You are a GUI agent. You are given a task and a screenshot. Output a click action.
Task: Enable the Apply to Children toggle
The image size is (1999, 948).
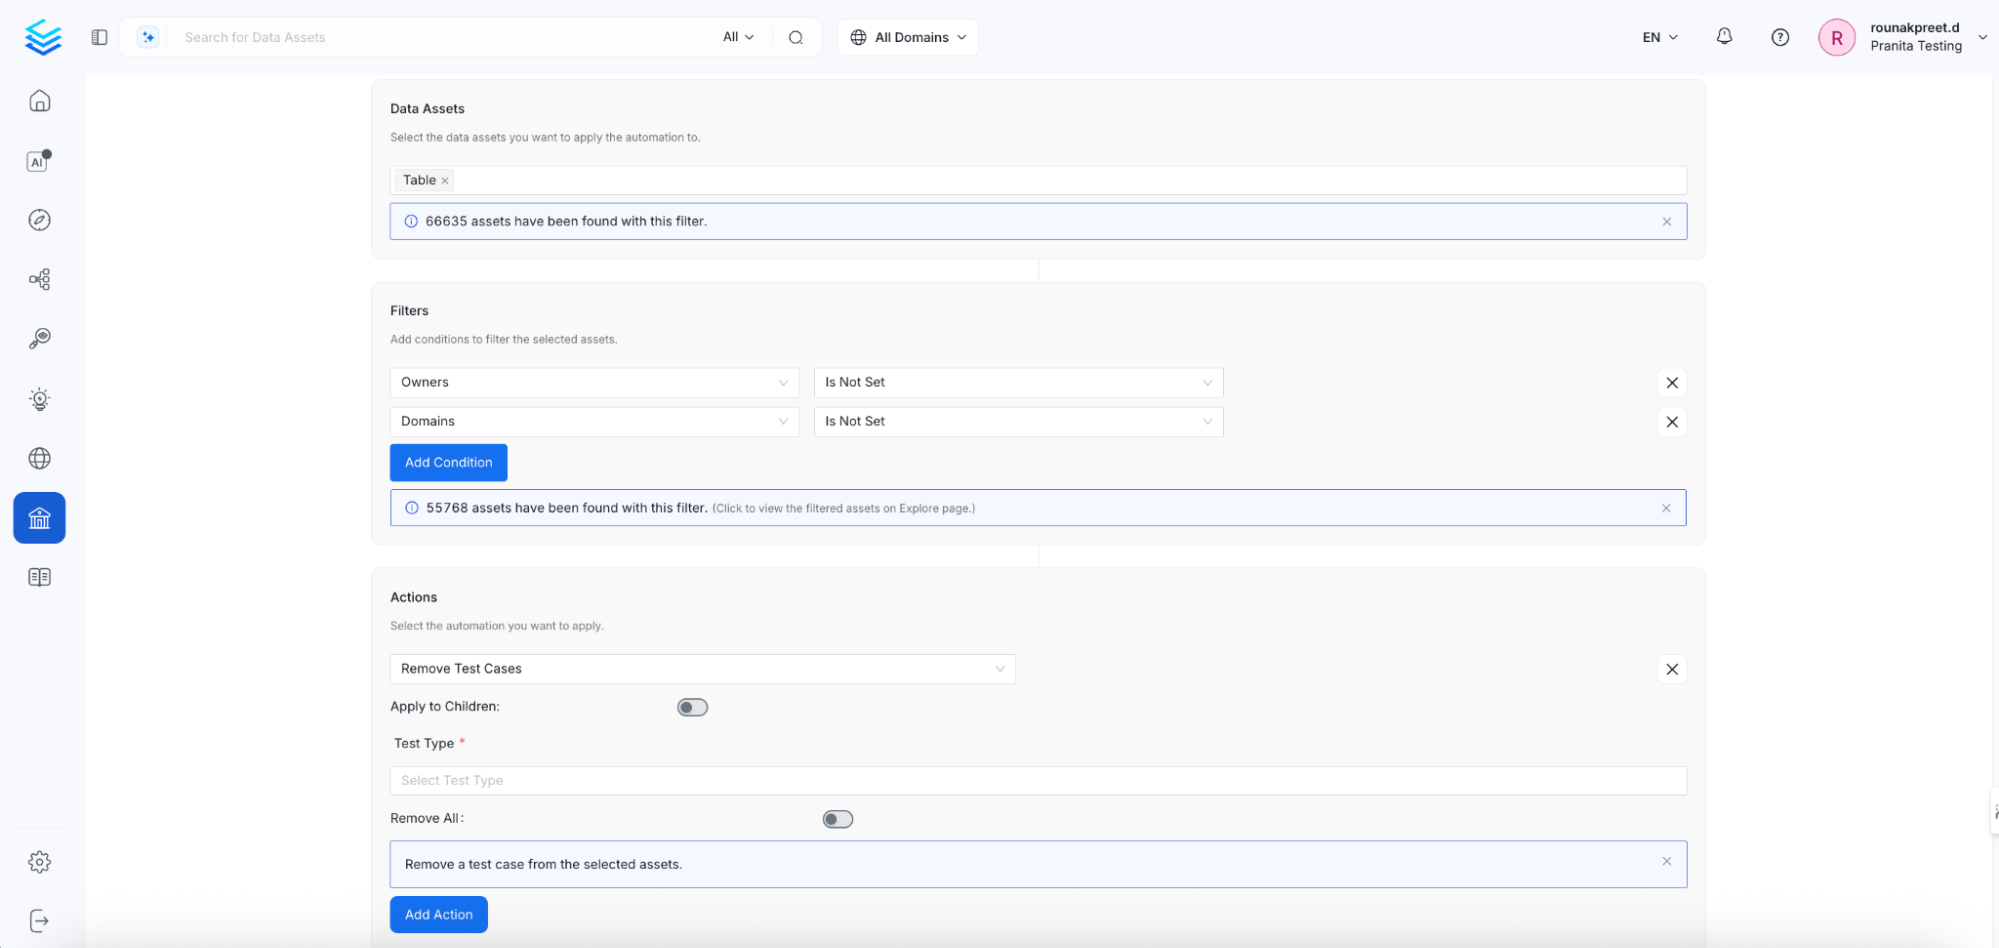pyautogui.click(x=692, y=706)
